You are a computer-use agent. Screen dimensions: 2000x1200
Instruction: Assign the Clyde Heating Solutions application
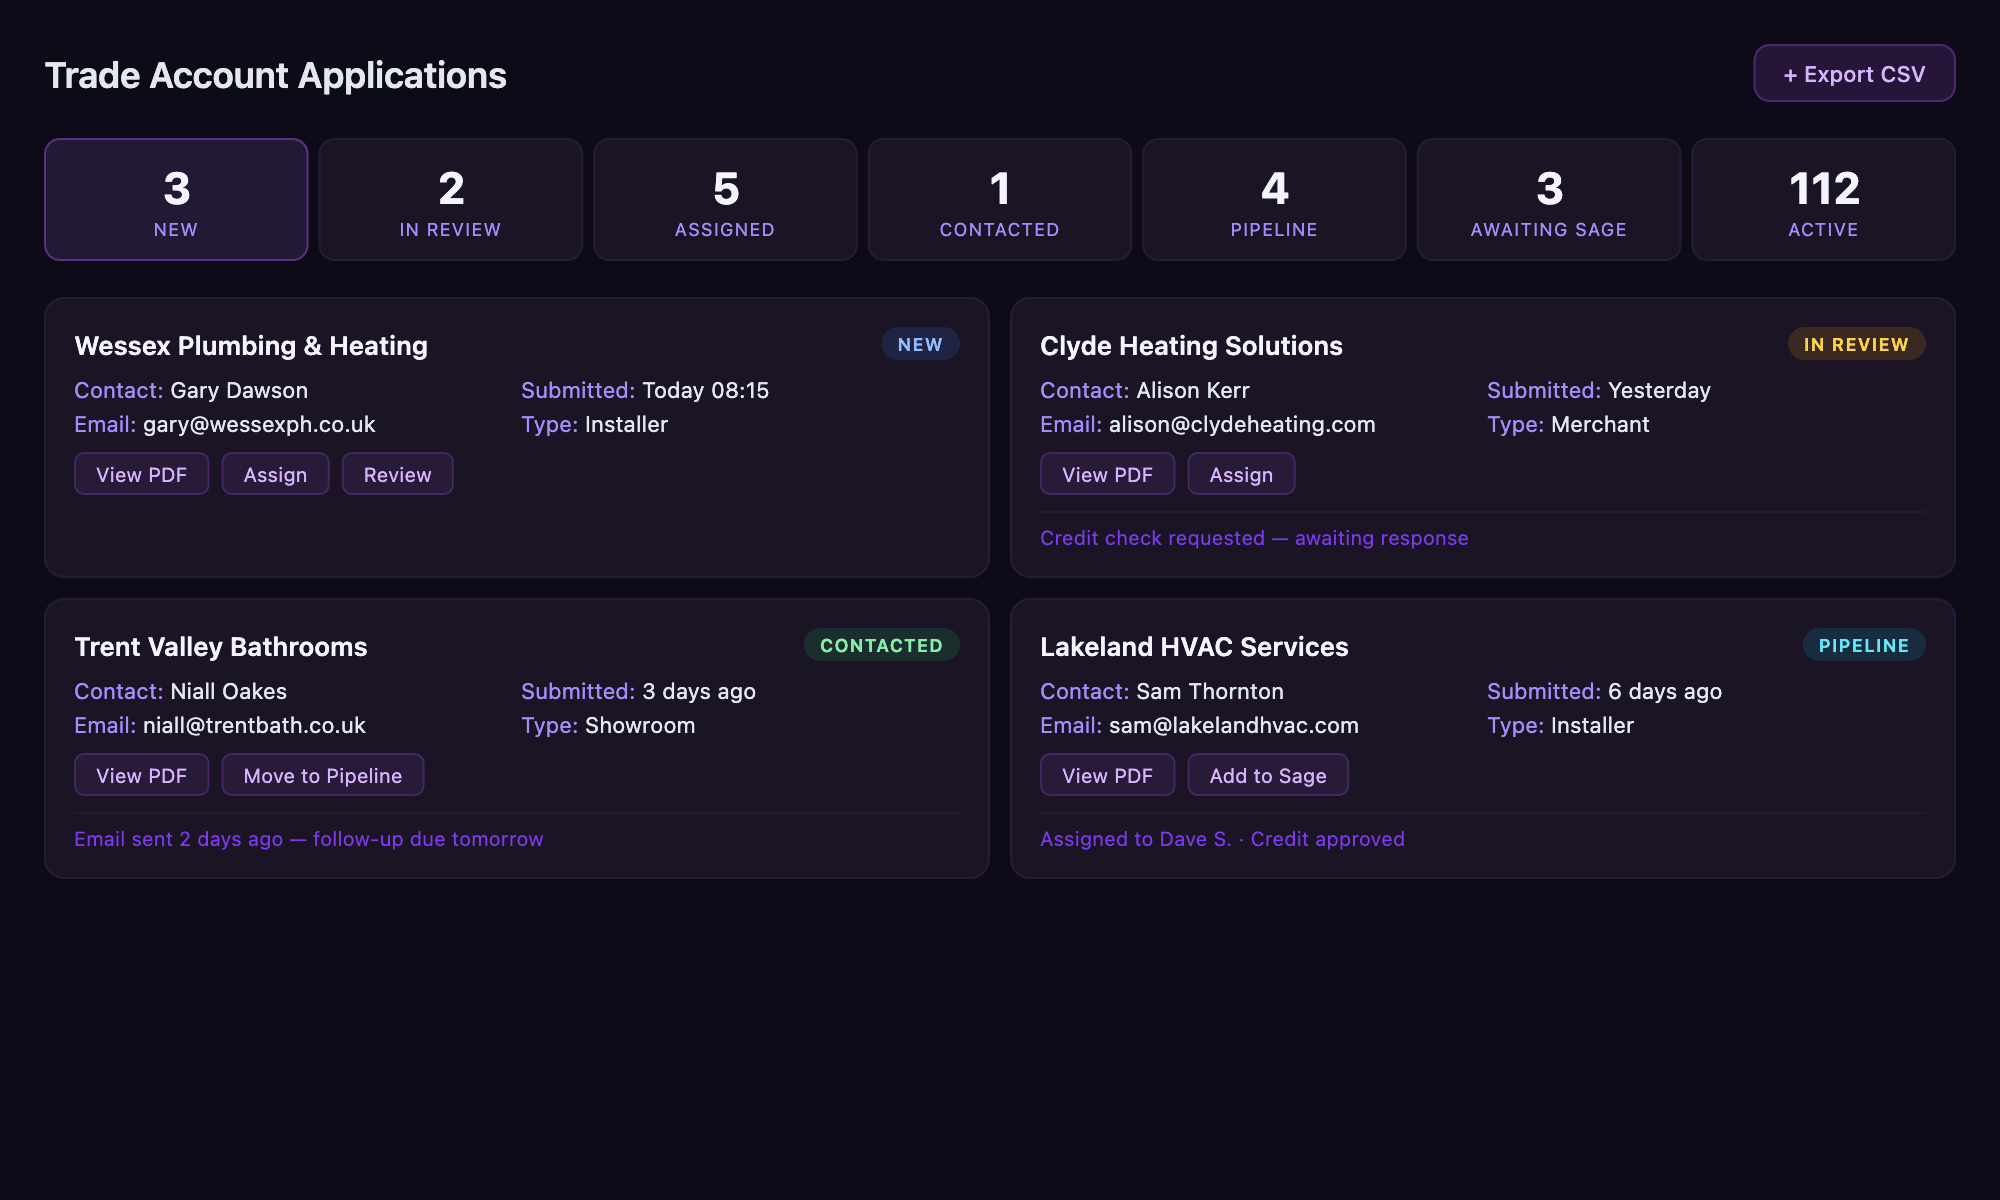[x=1241, y=474]
